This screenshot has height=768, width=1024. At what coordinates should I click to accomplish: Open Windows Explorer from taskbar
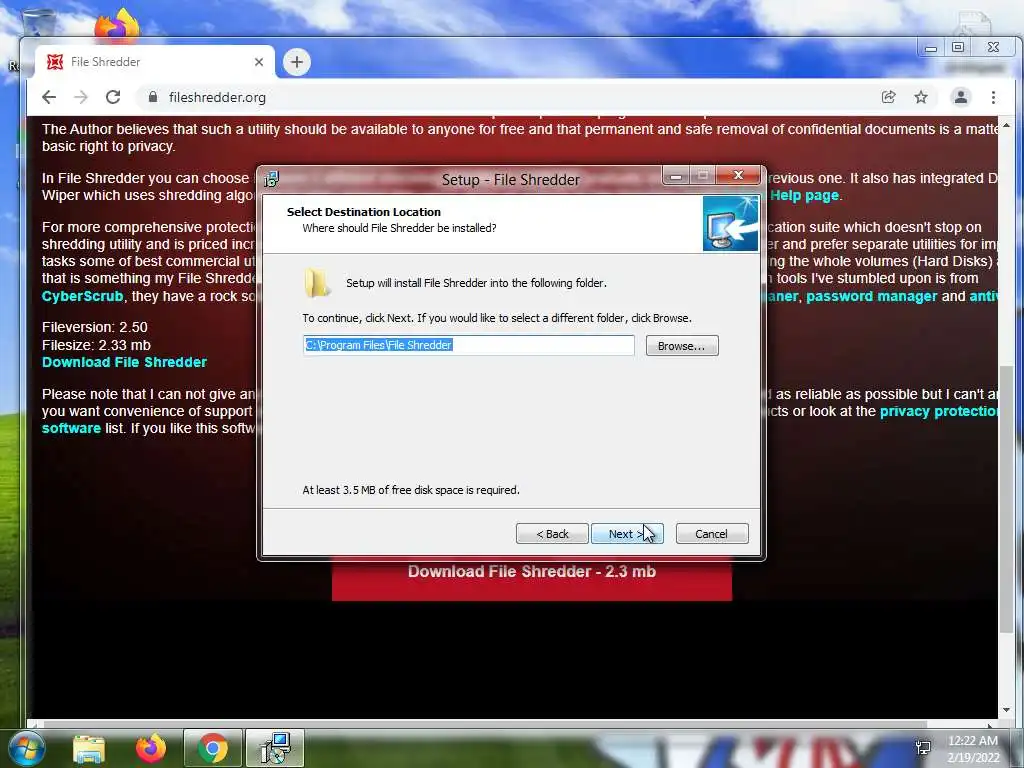(x=89, y=748)
